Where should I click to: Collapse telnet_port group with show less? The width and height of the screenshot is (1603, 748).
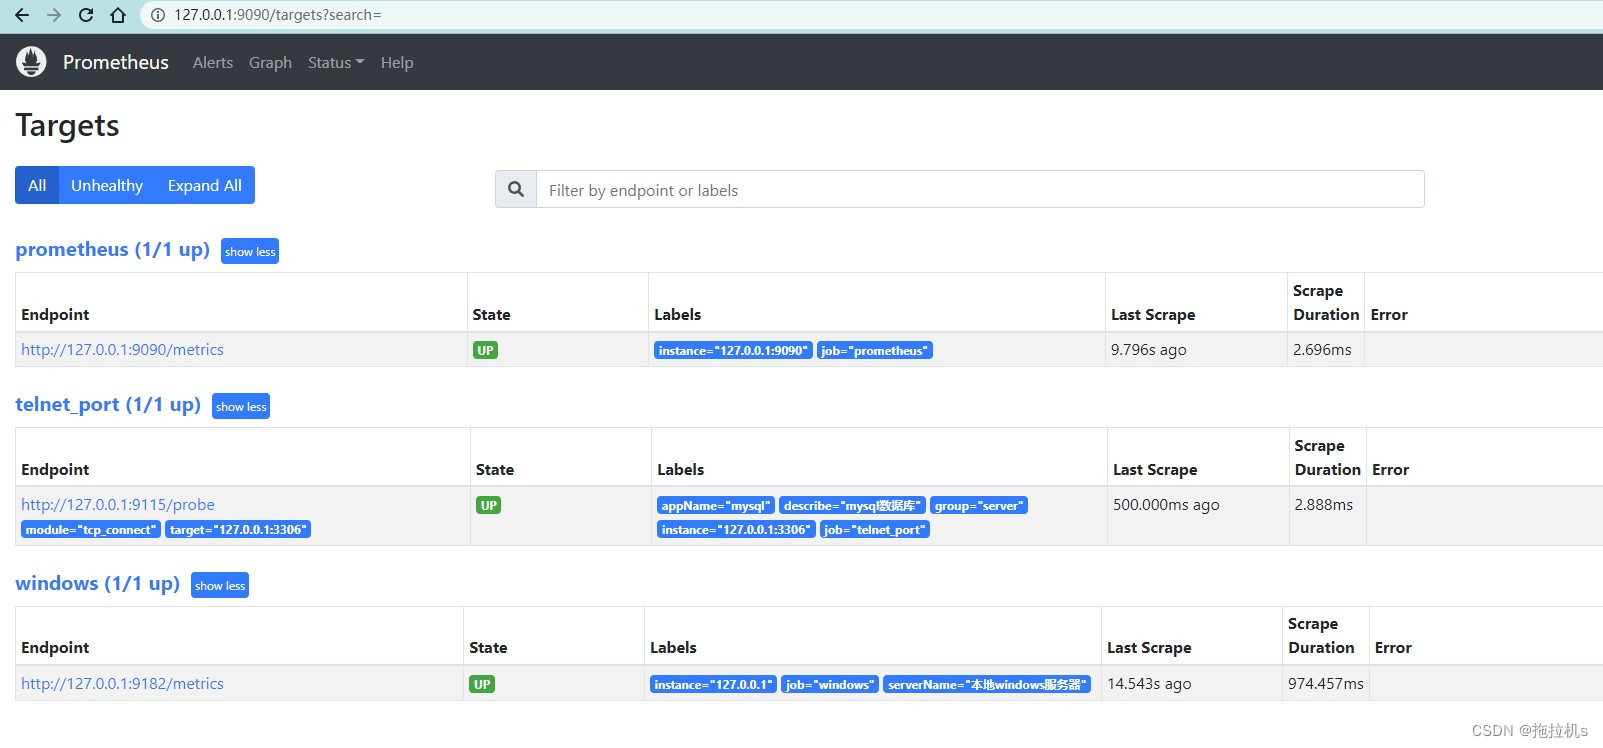tap(241, 406)
